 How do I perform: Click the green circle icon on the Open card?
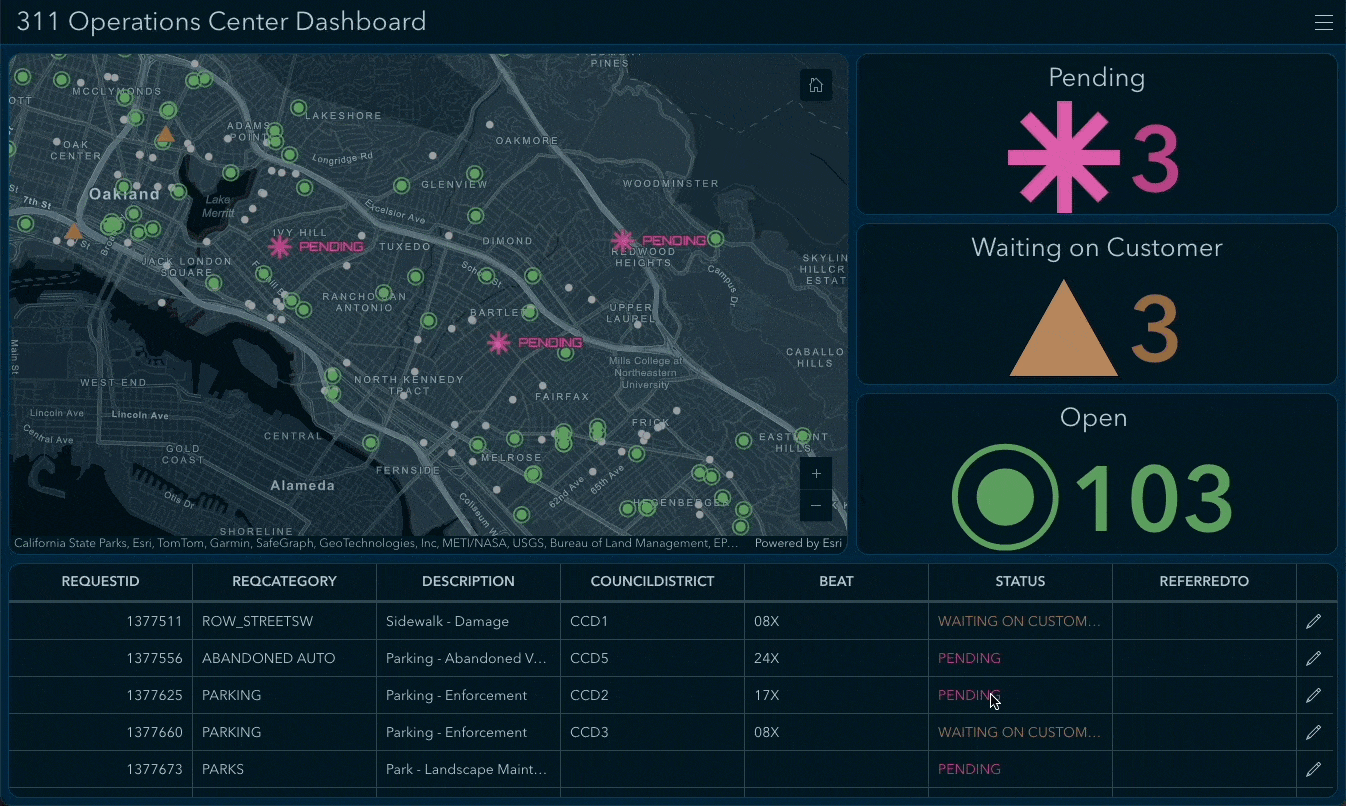click(1005, 497)
